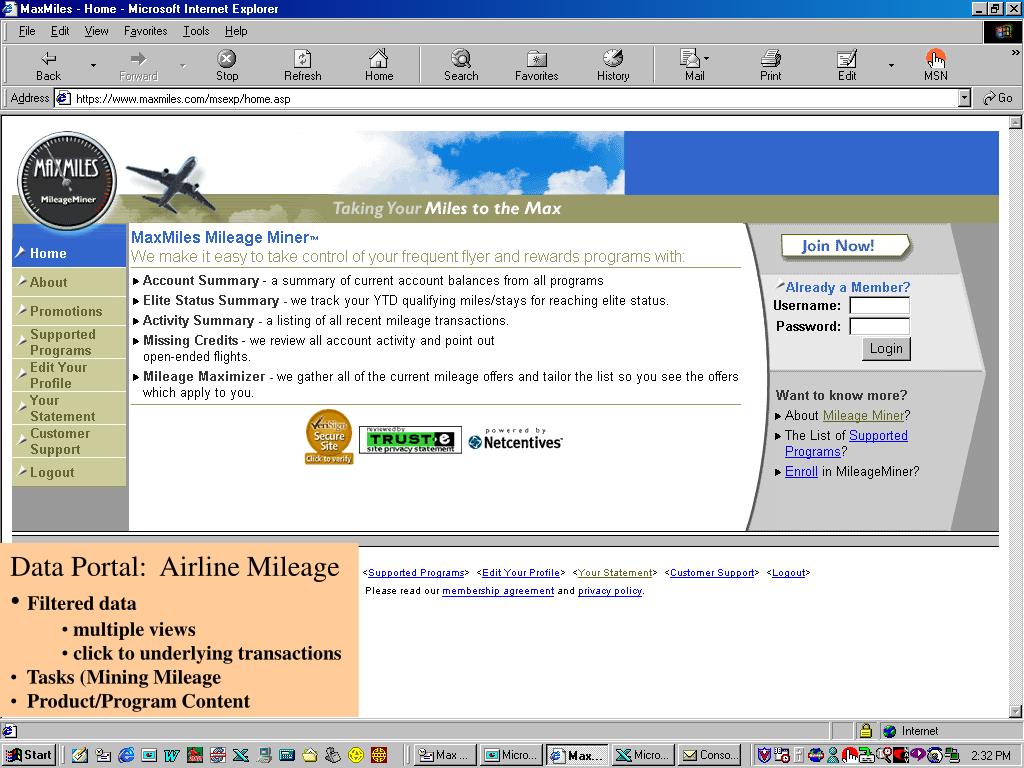Click the TRUSTe site privacy statement badge
Image resolution: width=1024 pixels, height=768 pixels.
410,440
